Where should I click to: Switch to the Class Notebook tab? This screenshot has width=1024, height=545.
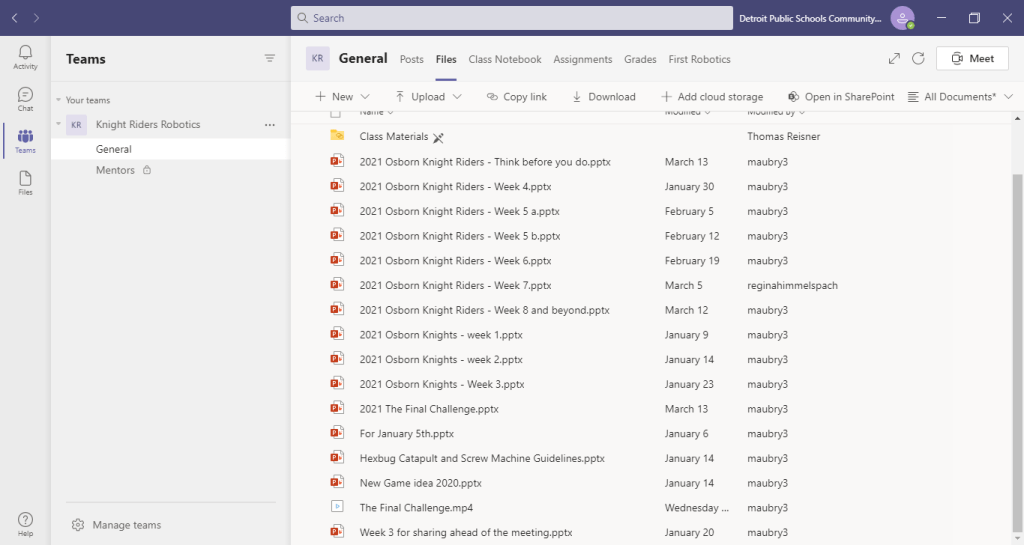[x=505, y=59]
